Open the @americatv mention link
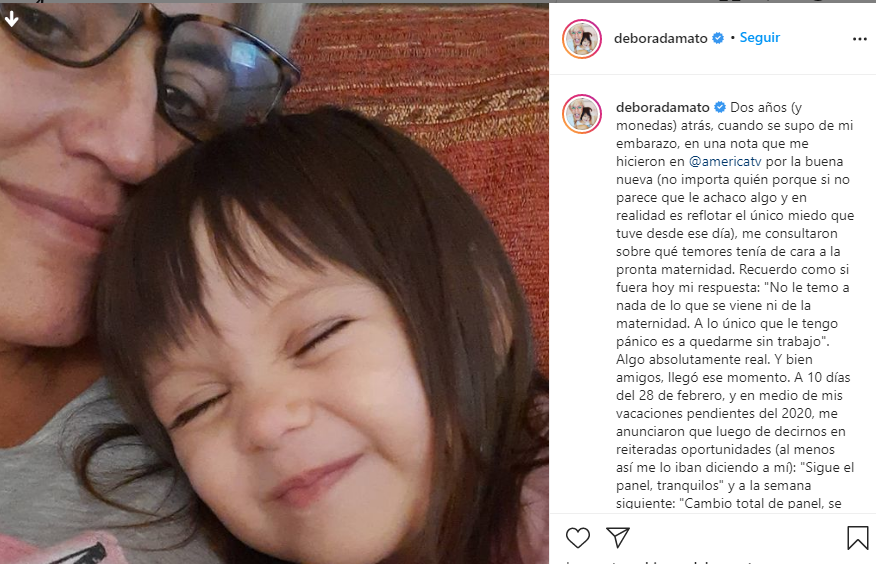This screenshot has width=876, height=564. [x=725, y=161]
